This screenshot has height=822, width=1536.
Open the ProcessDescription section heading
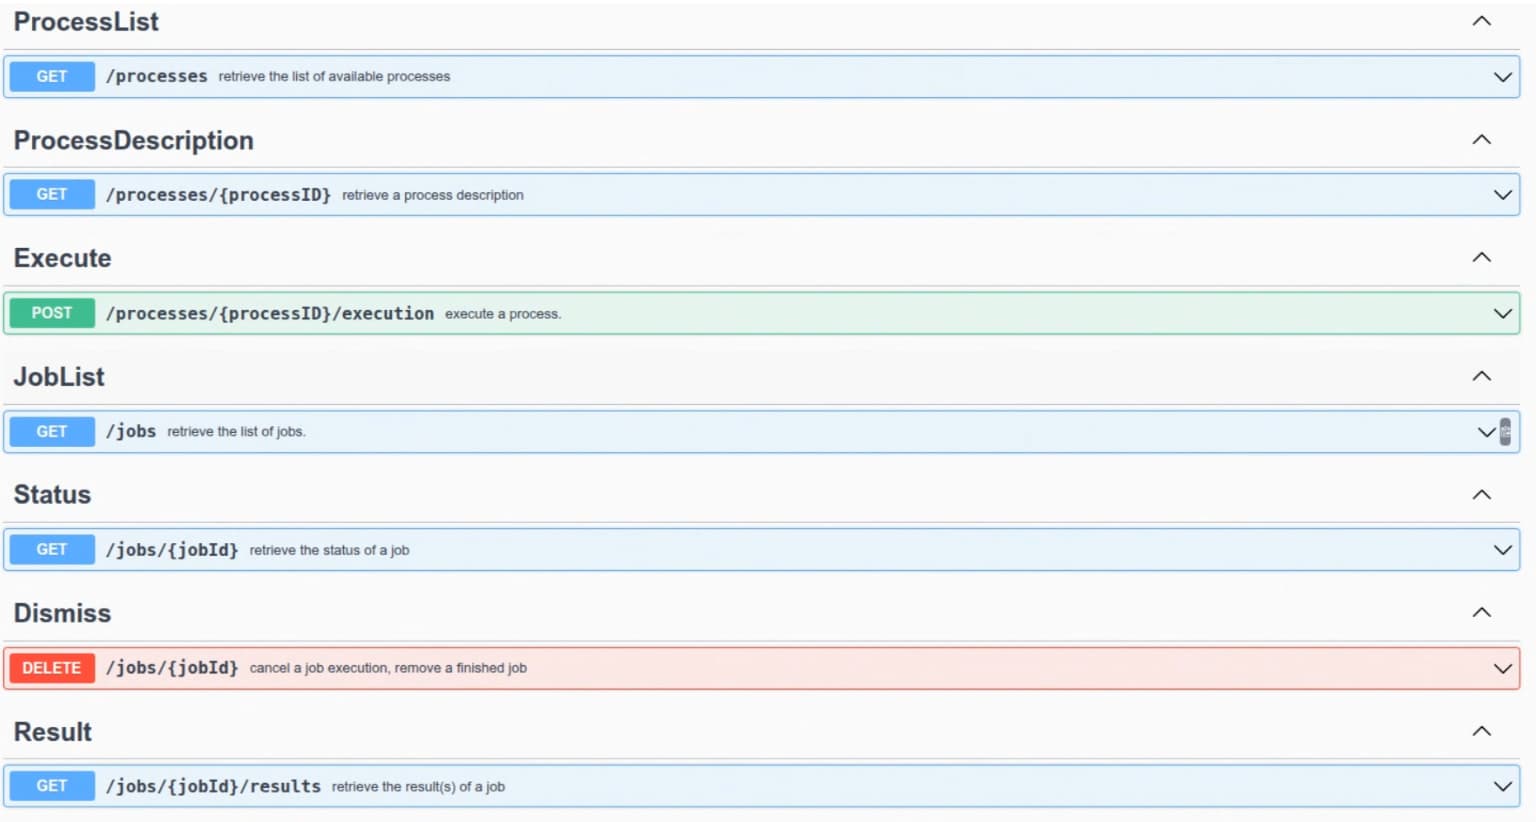tap(133, 140)
